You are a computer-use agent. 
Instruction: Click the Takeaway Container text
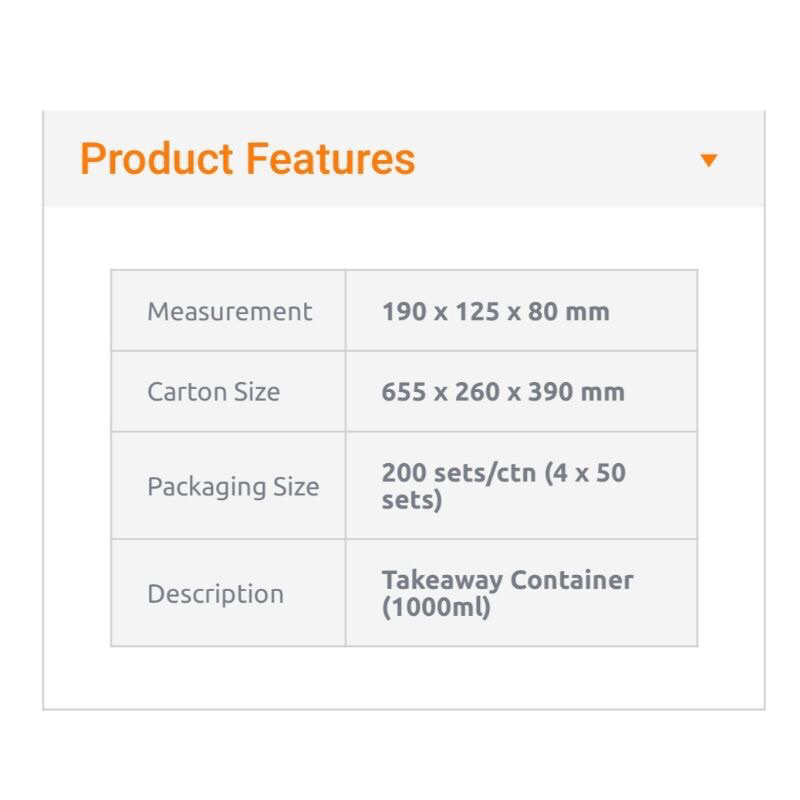click(x=507, y=580)
